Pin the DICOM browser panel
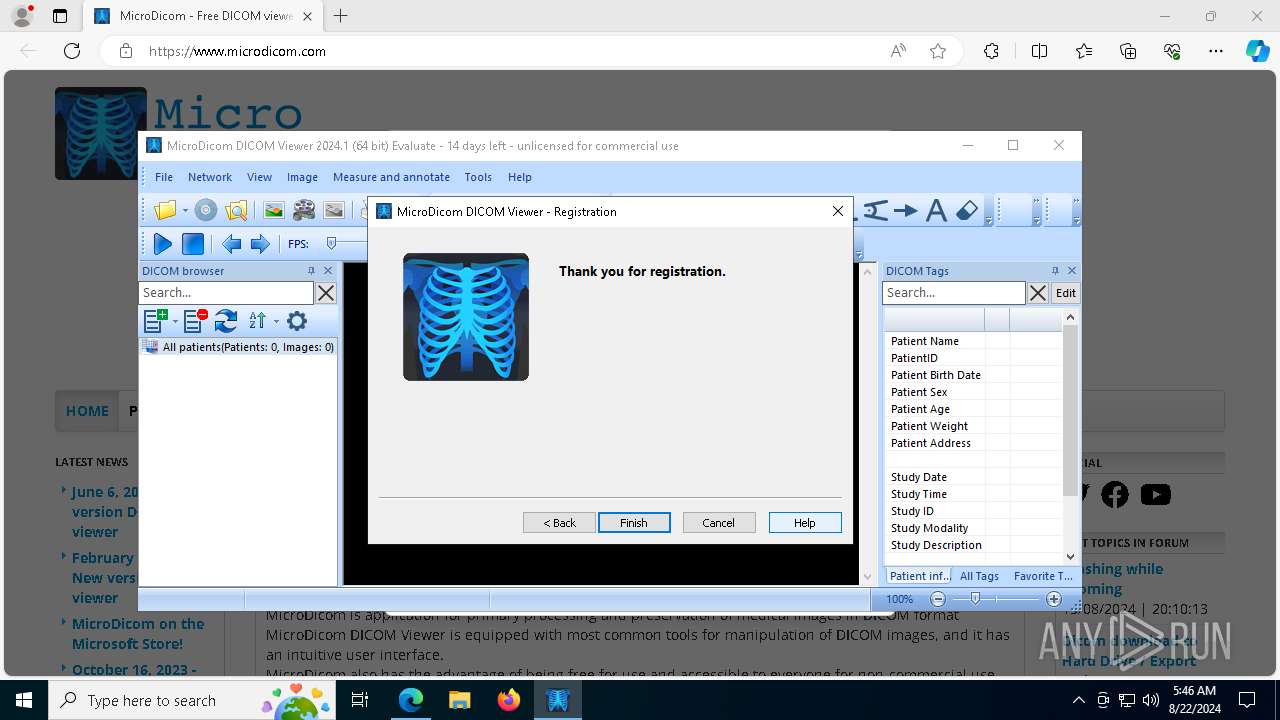 coord(311,271)
